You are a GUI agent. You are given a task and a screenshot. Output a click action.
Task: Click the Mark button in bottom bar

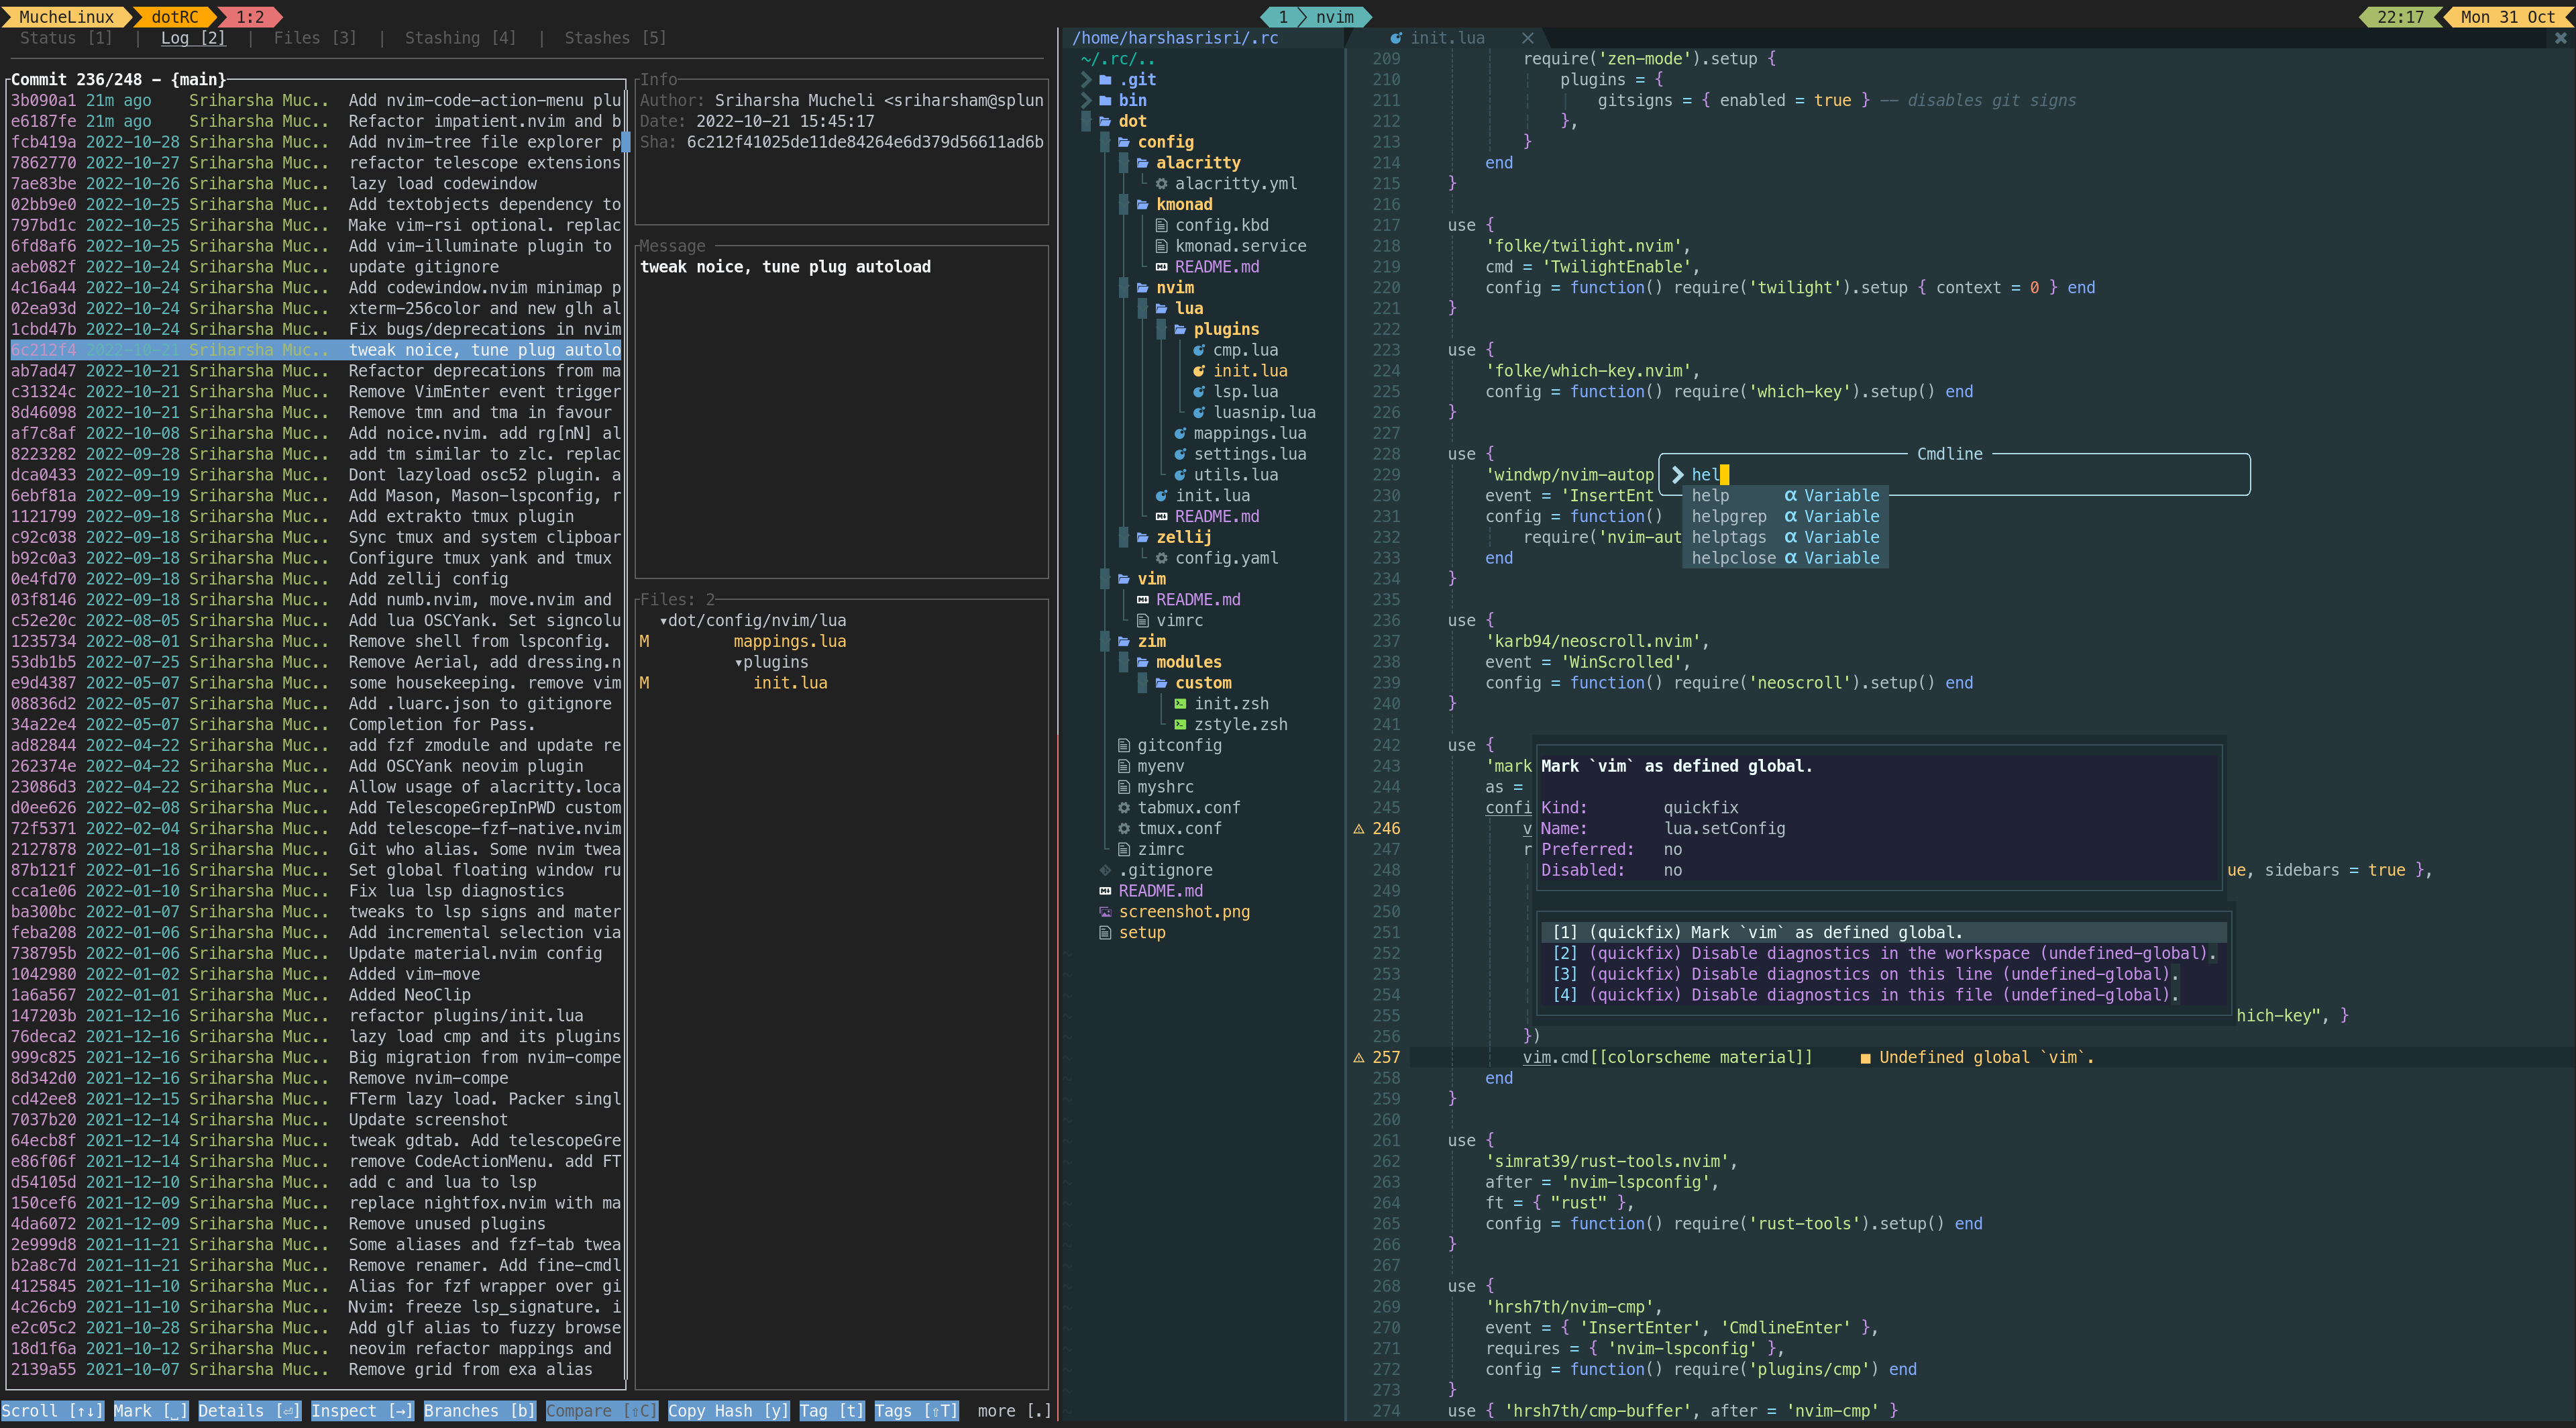coord(151,1411)
